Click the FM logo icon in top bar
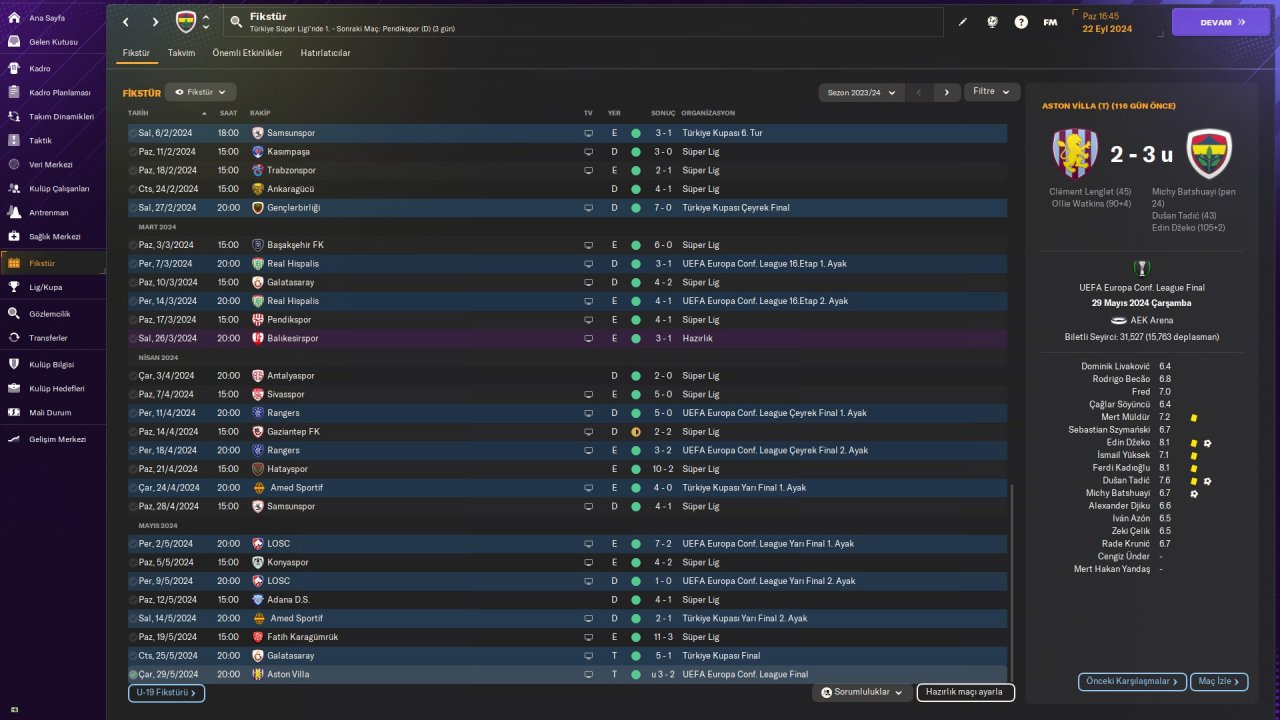 click(x=1050, y=22)
